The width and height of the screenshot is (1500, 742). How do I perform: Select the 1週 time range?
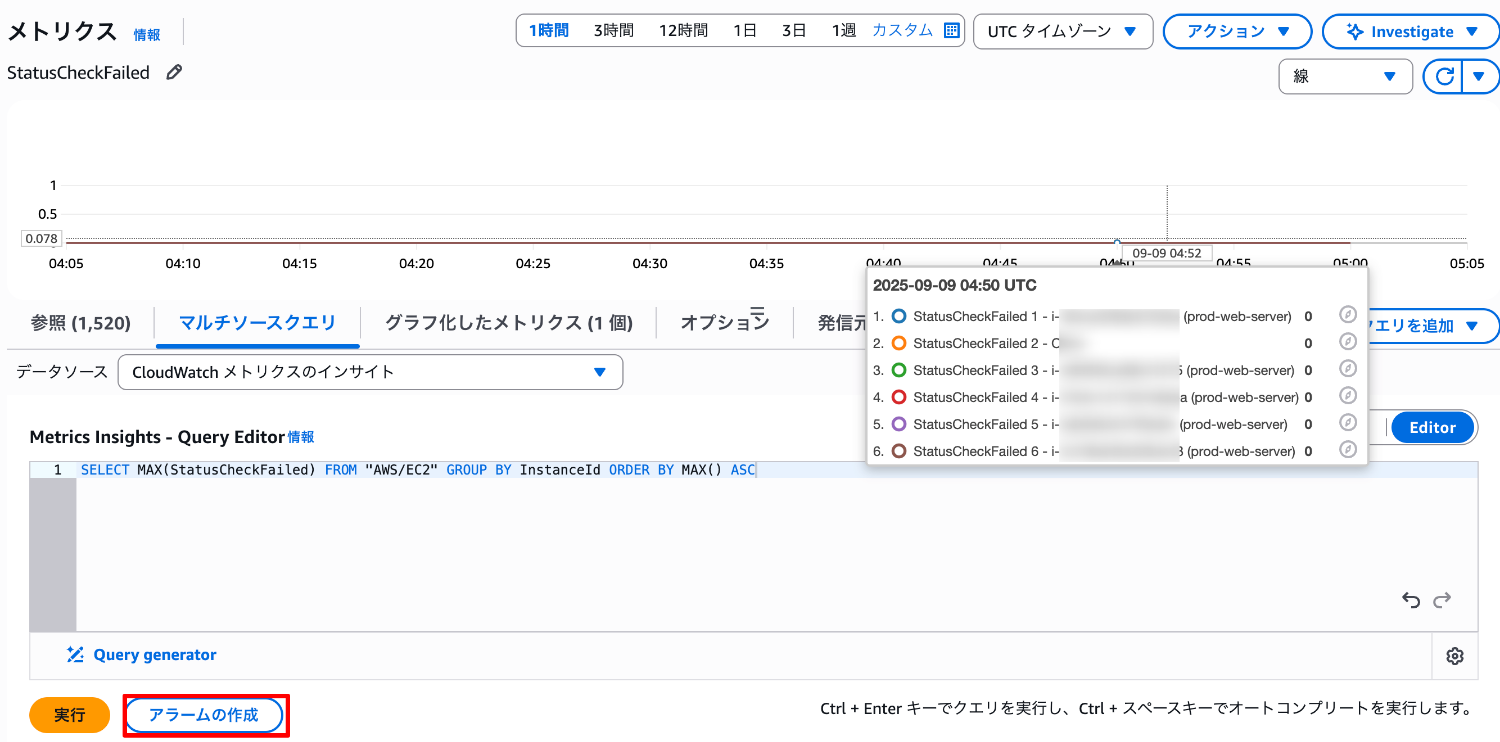click(x=844, y=30)
